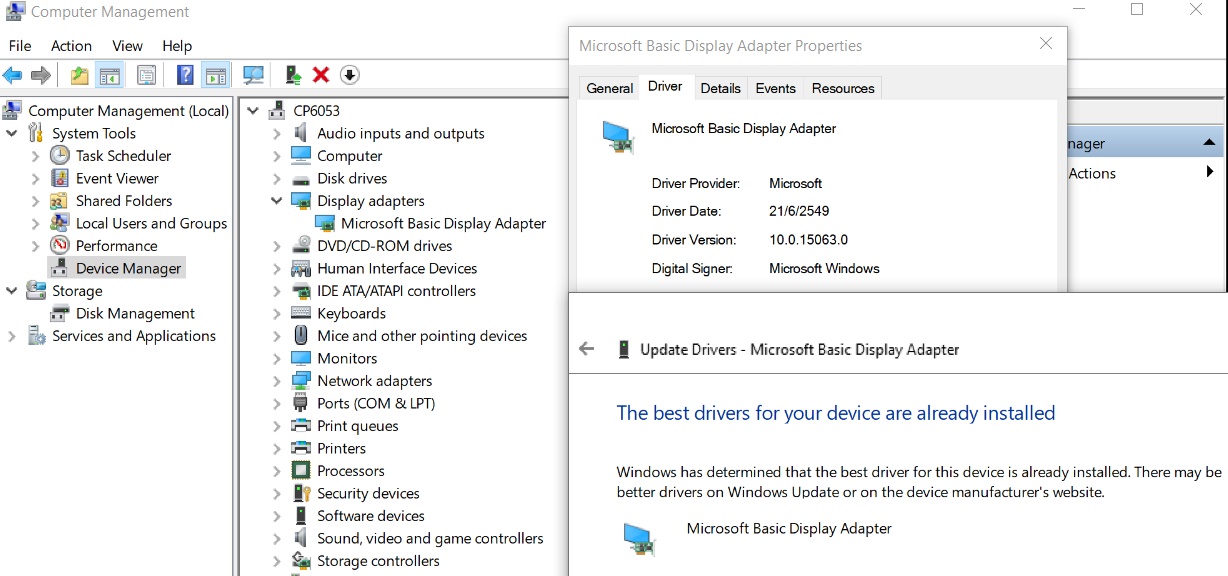
Task: Open the Help menu
Action: (176, 46)
